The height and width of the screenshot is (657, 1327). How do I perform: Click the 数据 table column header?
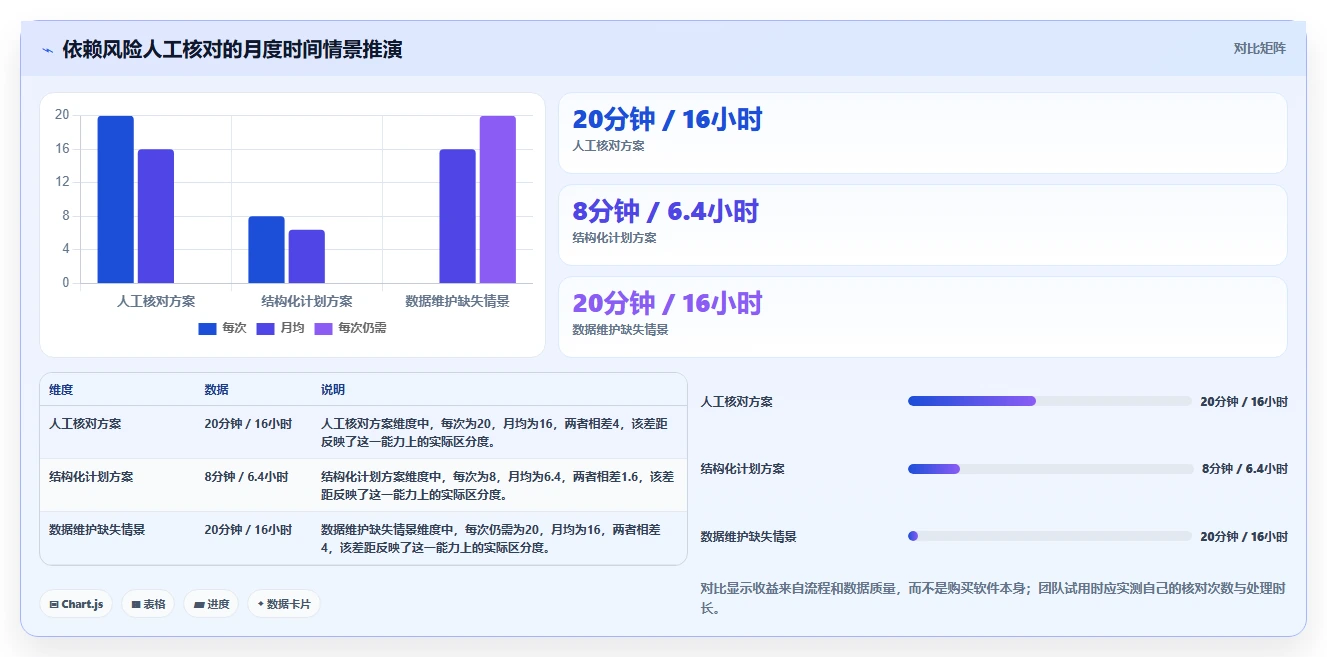click(x=216, y=390)
